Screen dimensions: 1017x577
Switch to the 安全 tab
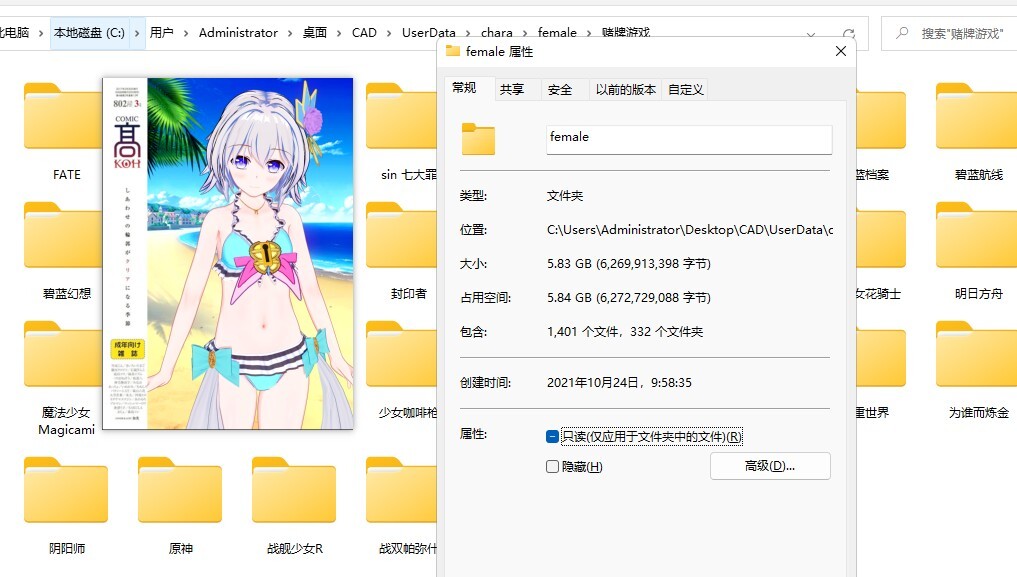pyautogui.click(x=560, y=89)
